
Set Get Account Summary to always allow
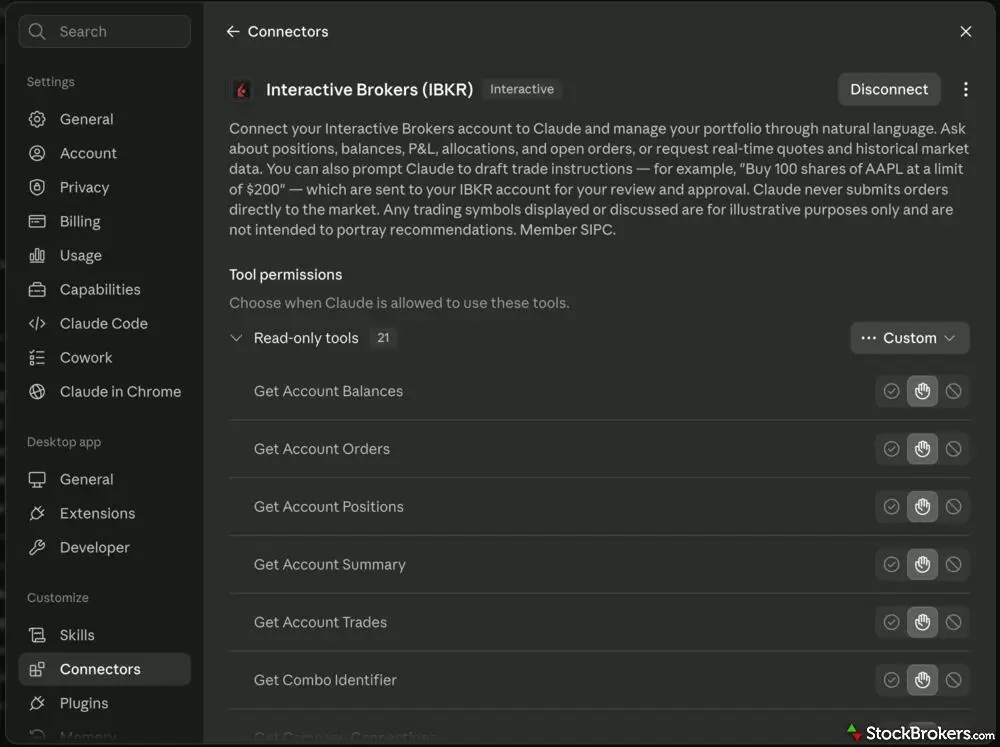[891, 565]
